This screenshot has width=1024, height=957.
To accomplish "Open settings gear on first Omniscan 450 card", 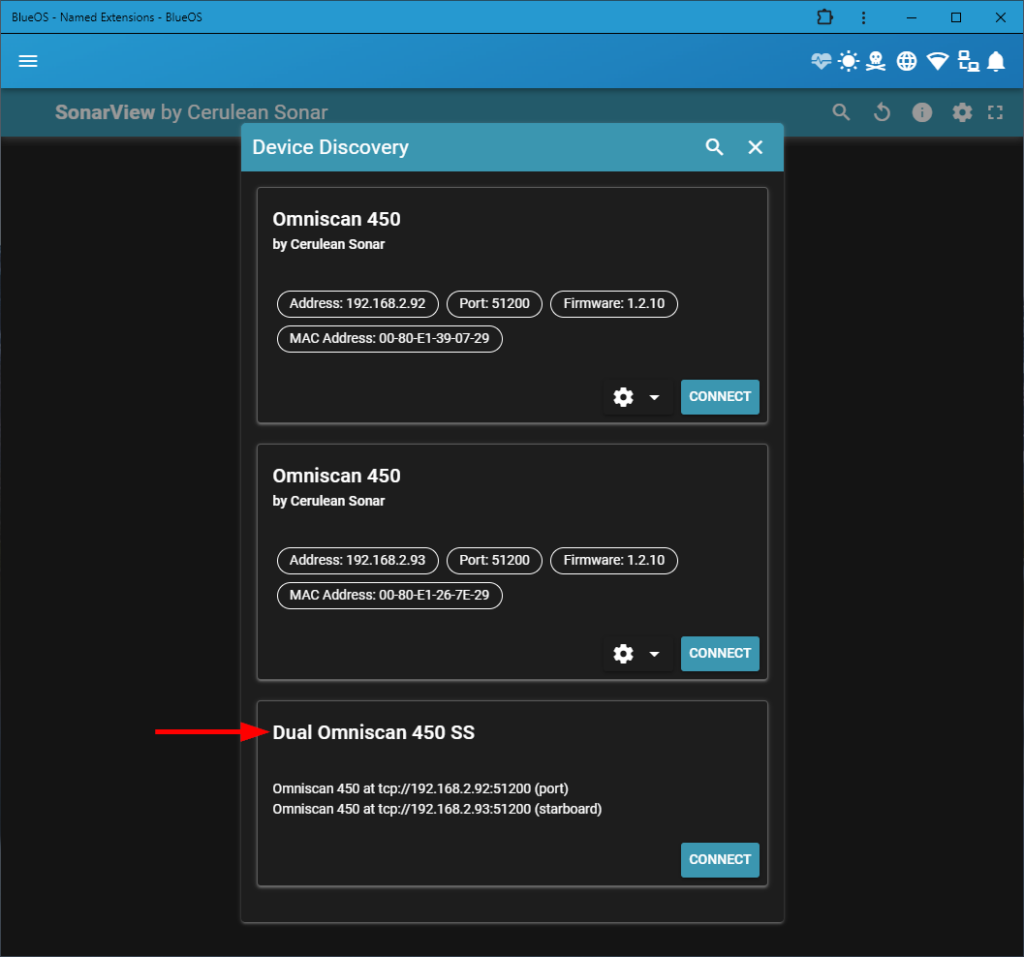I will coord(623,397).
